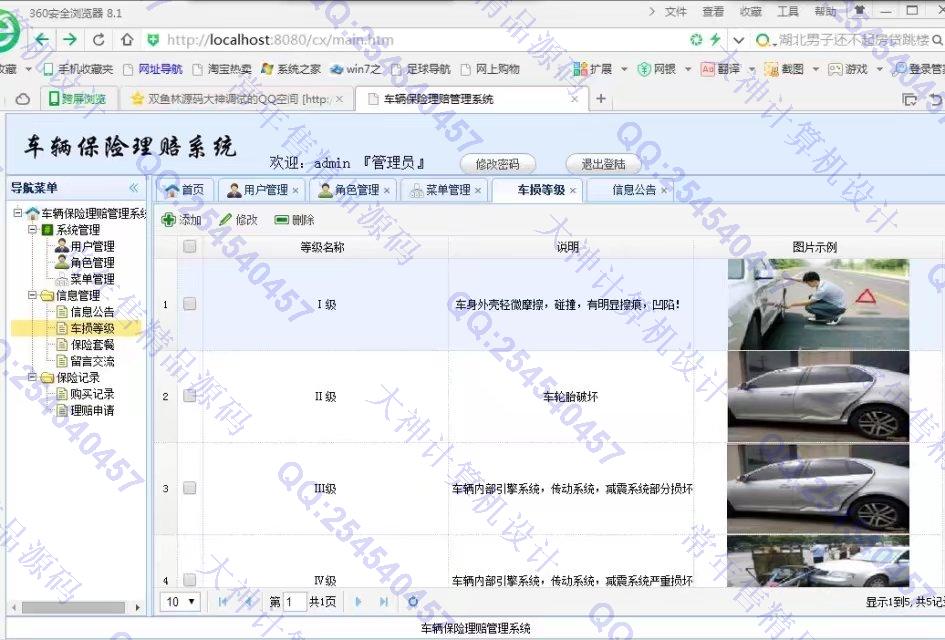Click the 网银 shield icon
This screenshot has width=945, height=640.
pos(644,69)
